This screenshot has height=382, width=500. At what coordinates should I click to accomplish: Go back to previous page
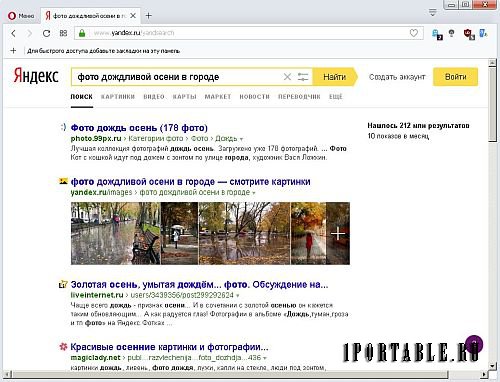point(14,33)
